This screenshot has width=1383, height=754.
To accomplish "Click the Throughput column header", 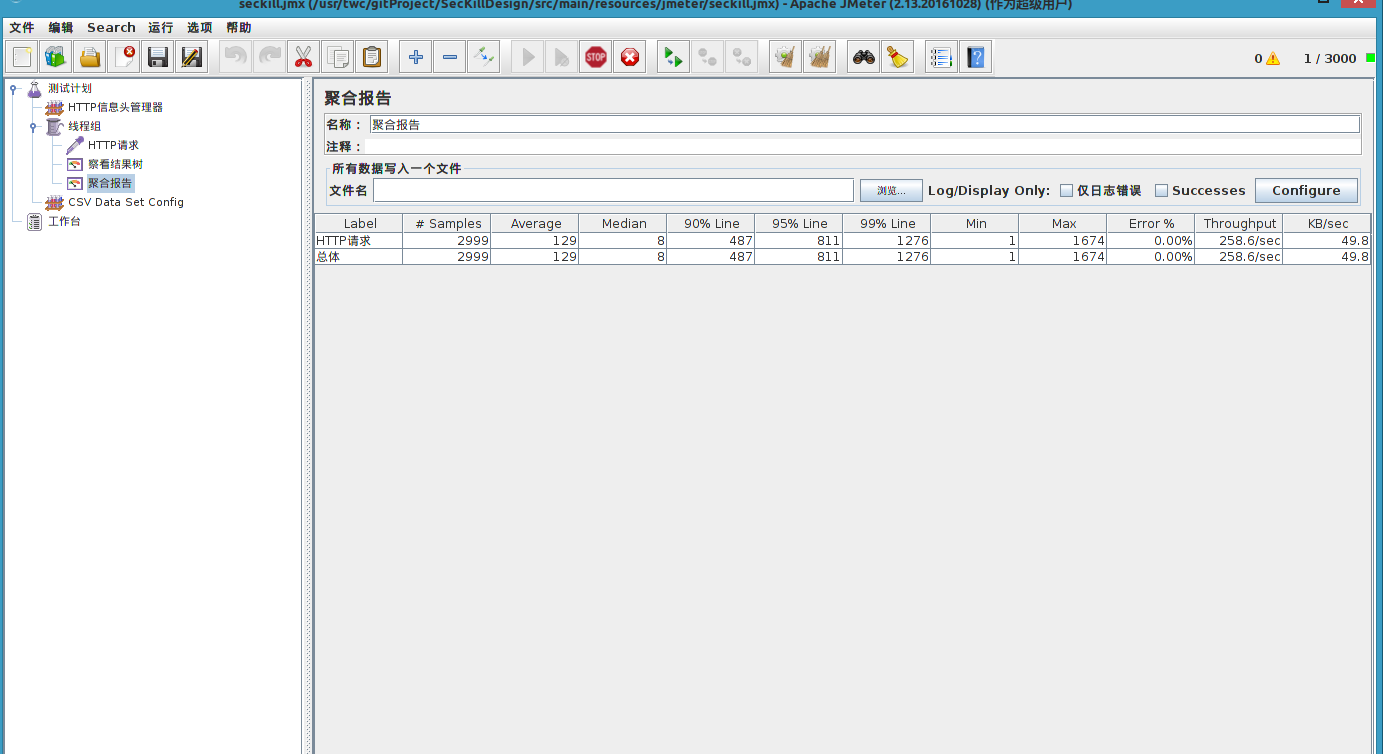I will 1239,223.
